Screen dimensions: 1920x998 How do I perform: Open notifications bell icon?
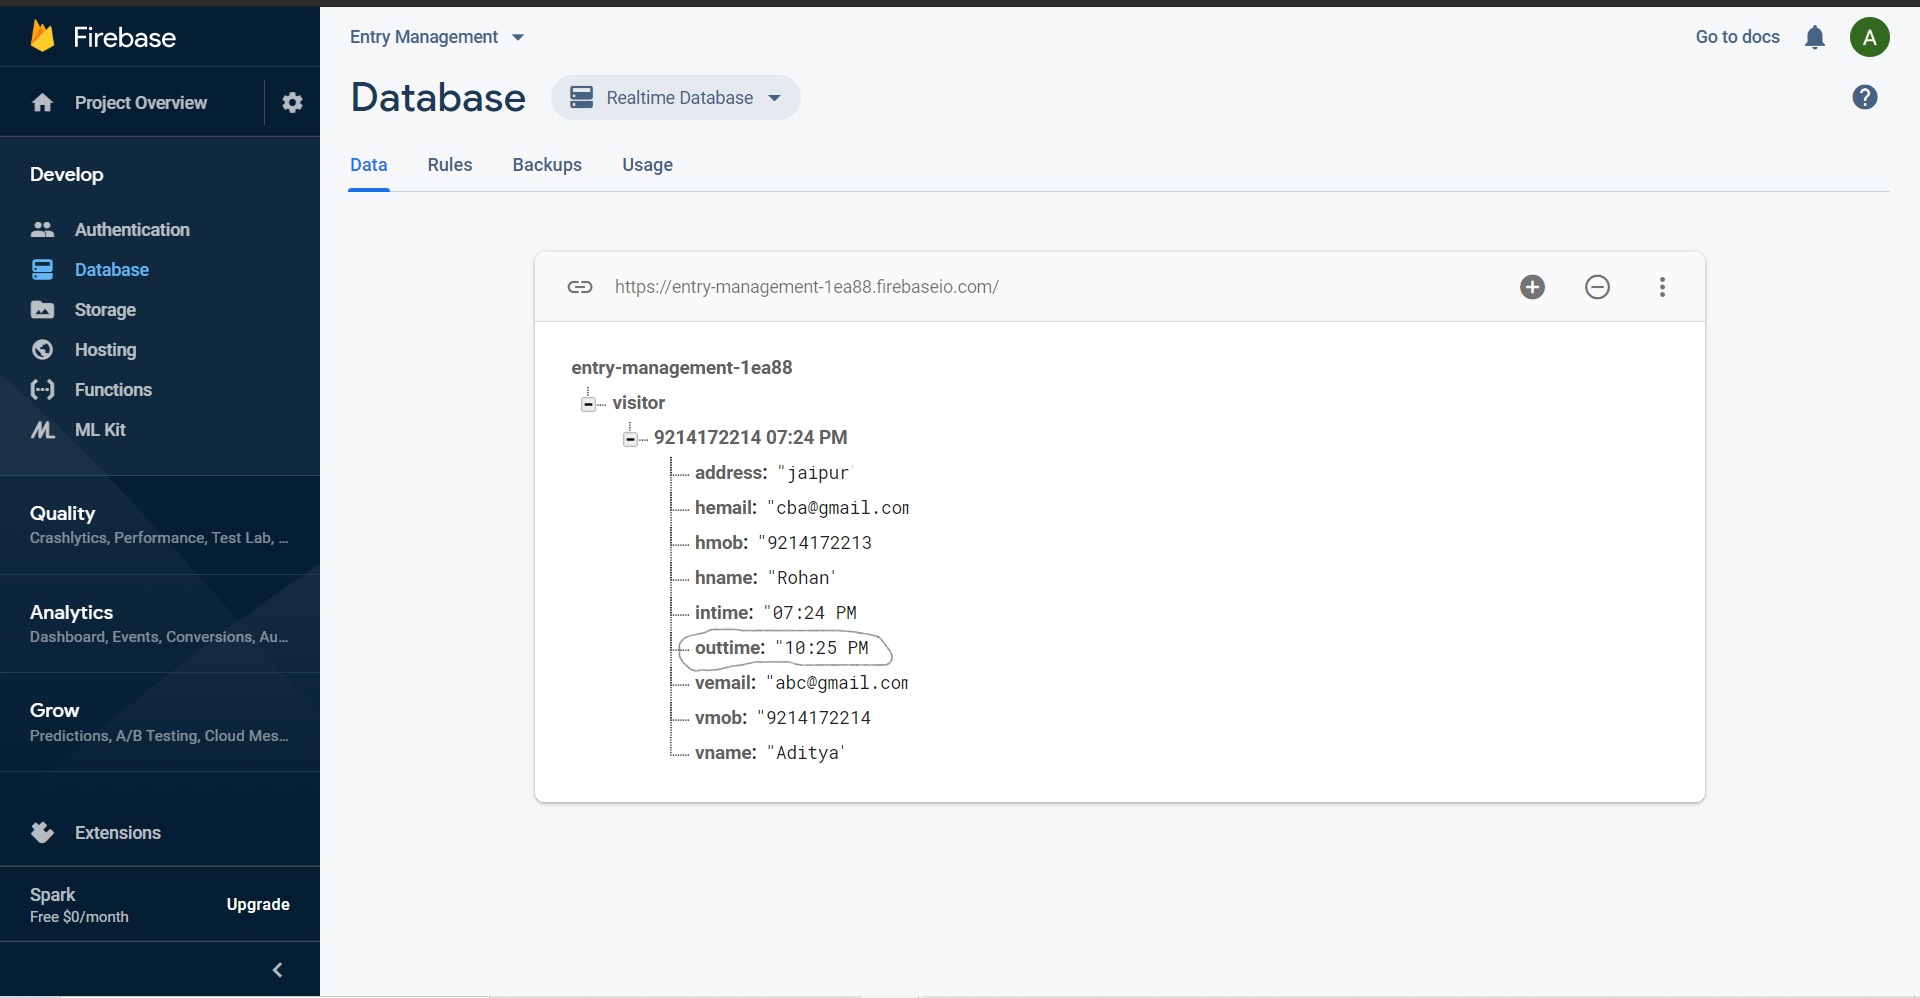(x=1814, y=37)
